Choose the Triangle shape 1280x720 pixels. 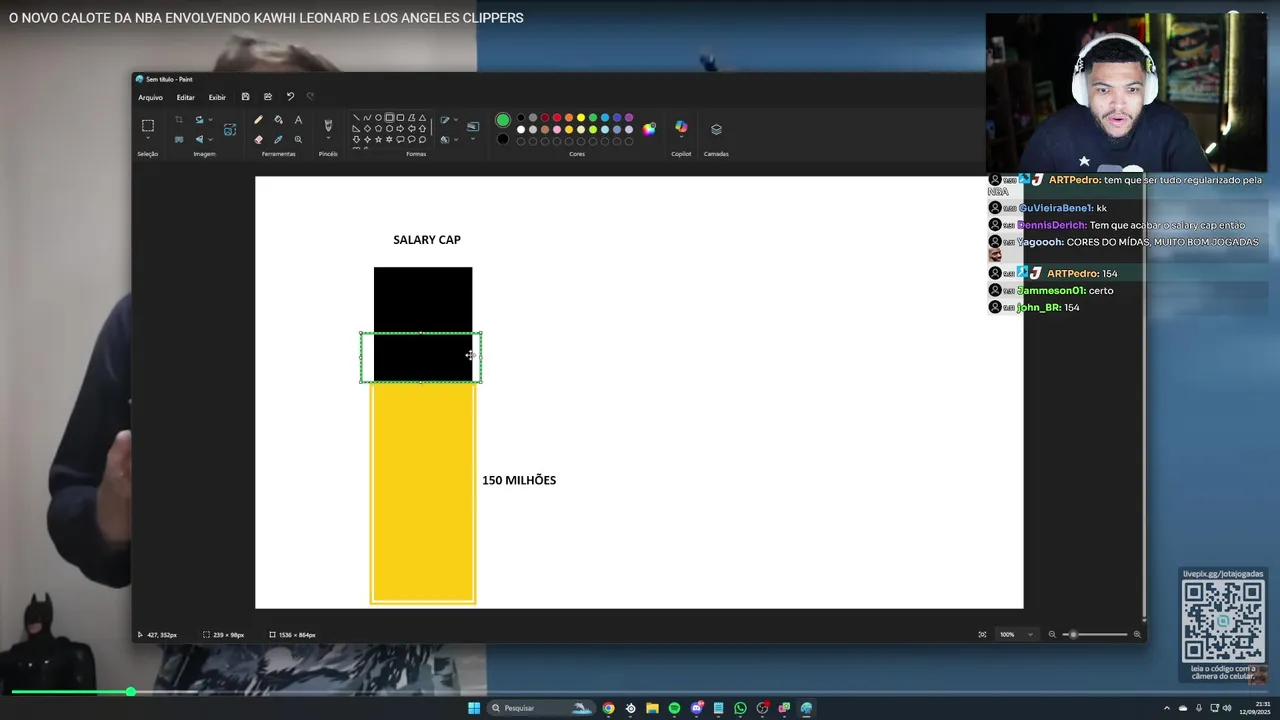(422, 118)
